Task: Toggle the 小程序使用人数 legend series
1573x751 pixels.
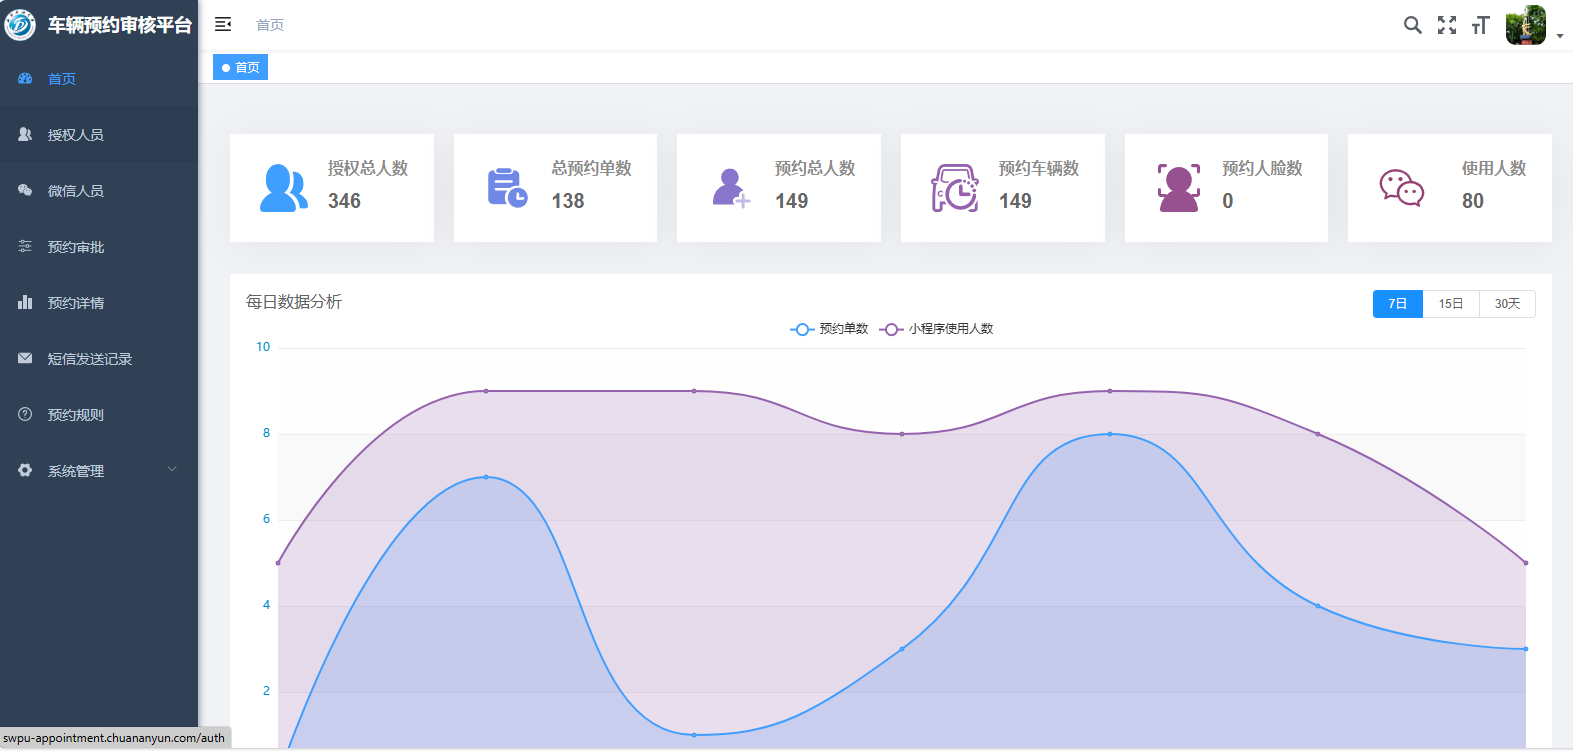Action: coord(937,329)
